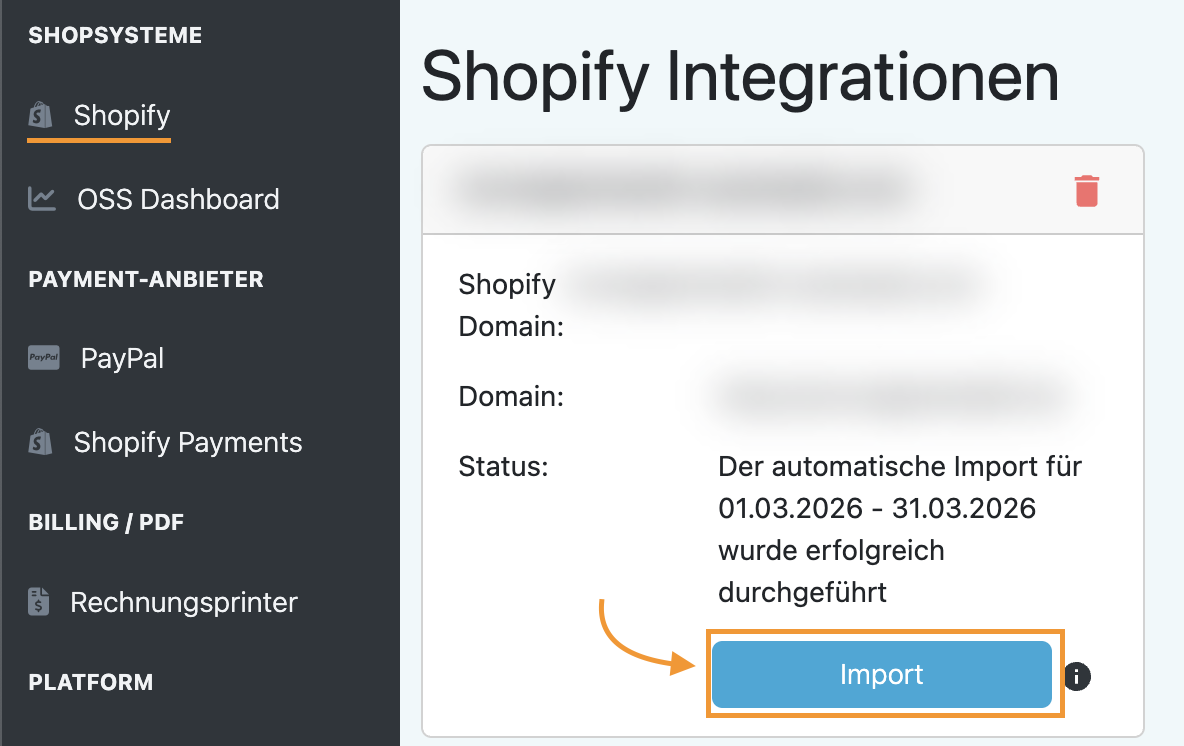Image resolution: width=1184 pixels, height=746 pixels.
Task: Click the blurred integration name in card header
Action: [x=690, y=190]
